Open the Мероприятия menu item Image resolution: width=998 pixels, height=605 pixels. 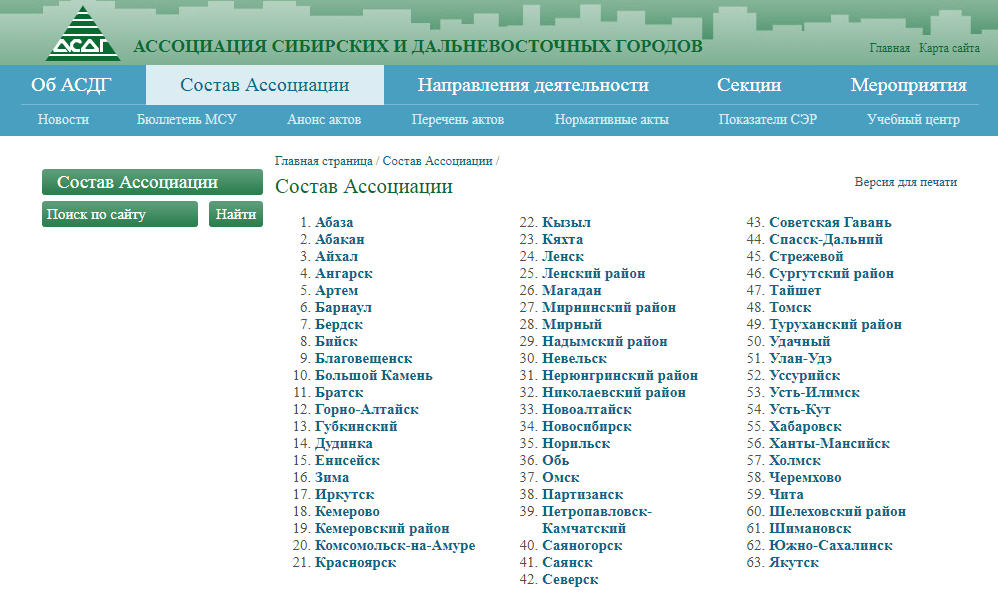pyautogui.click(x=908, y=85)
